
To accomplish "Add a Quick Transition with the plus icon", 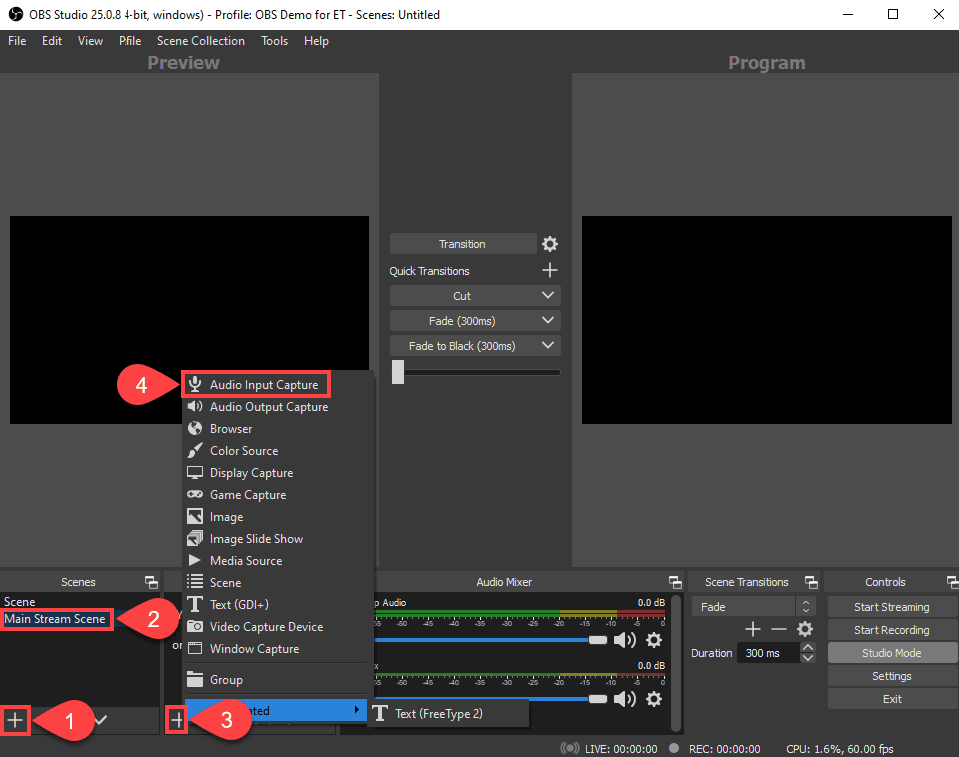I will pyautogui.click(x=550, y=270).
